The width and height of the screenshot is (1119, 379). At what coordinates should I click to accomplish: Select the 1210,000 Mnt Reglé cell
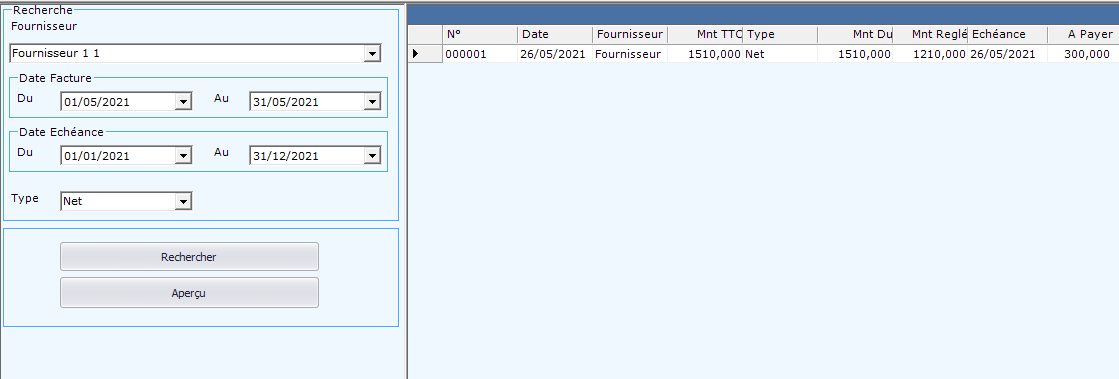930,54
